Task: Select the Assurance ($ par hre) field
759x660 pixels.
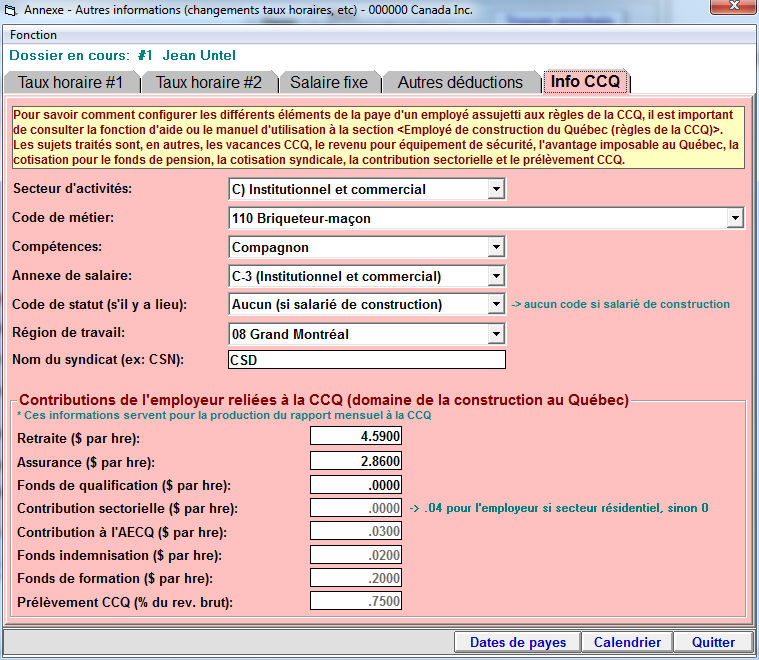Action: (x=356, y=461)
